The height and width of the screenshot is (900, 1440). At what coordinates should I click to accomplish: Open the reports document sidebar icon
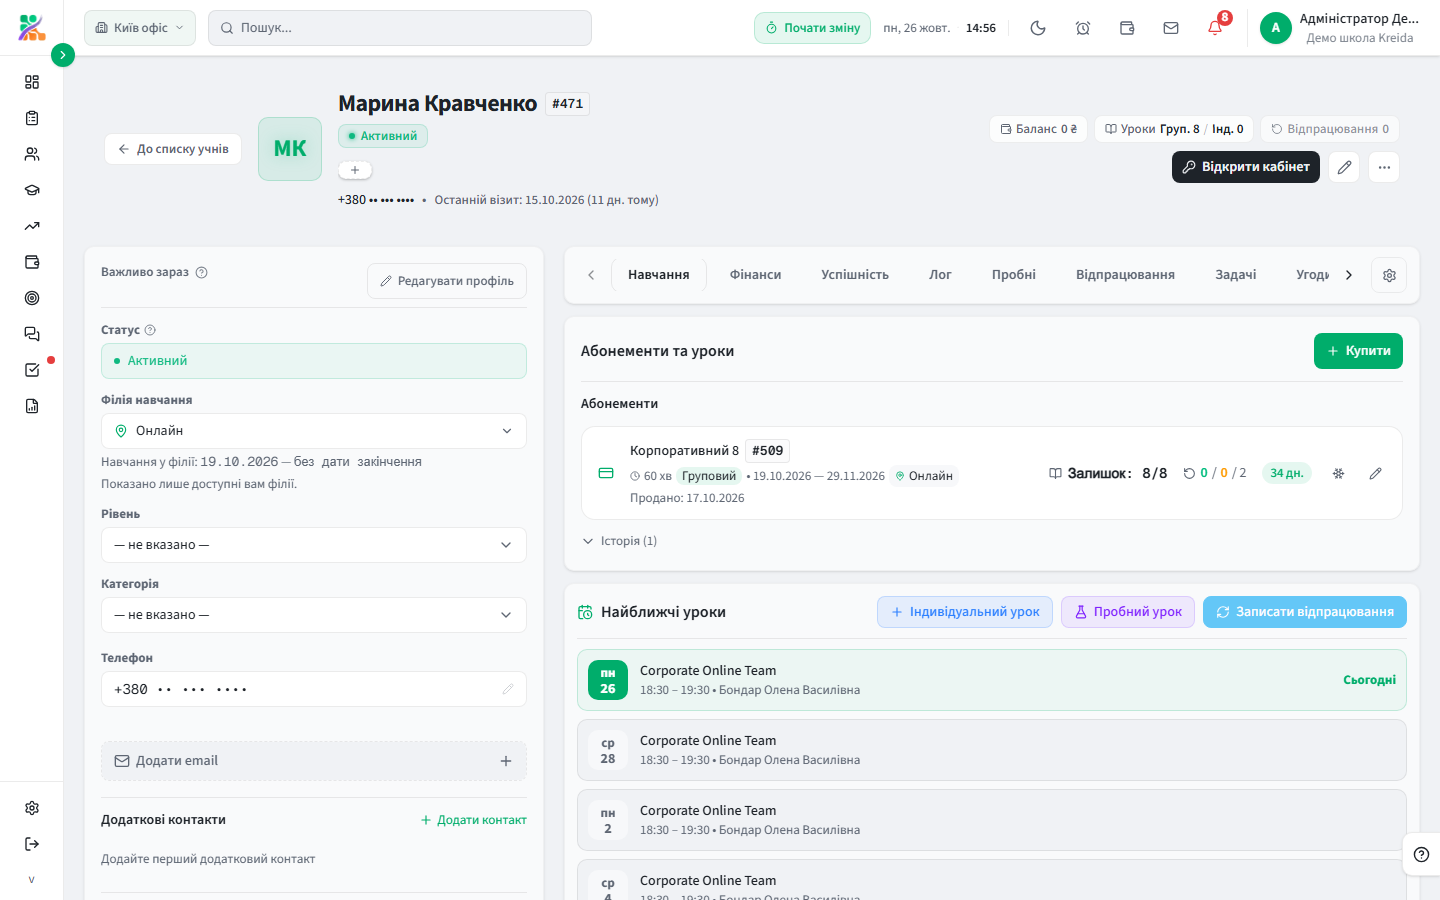click(32, 406)
